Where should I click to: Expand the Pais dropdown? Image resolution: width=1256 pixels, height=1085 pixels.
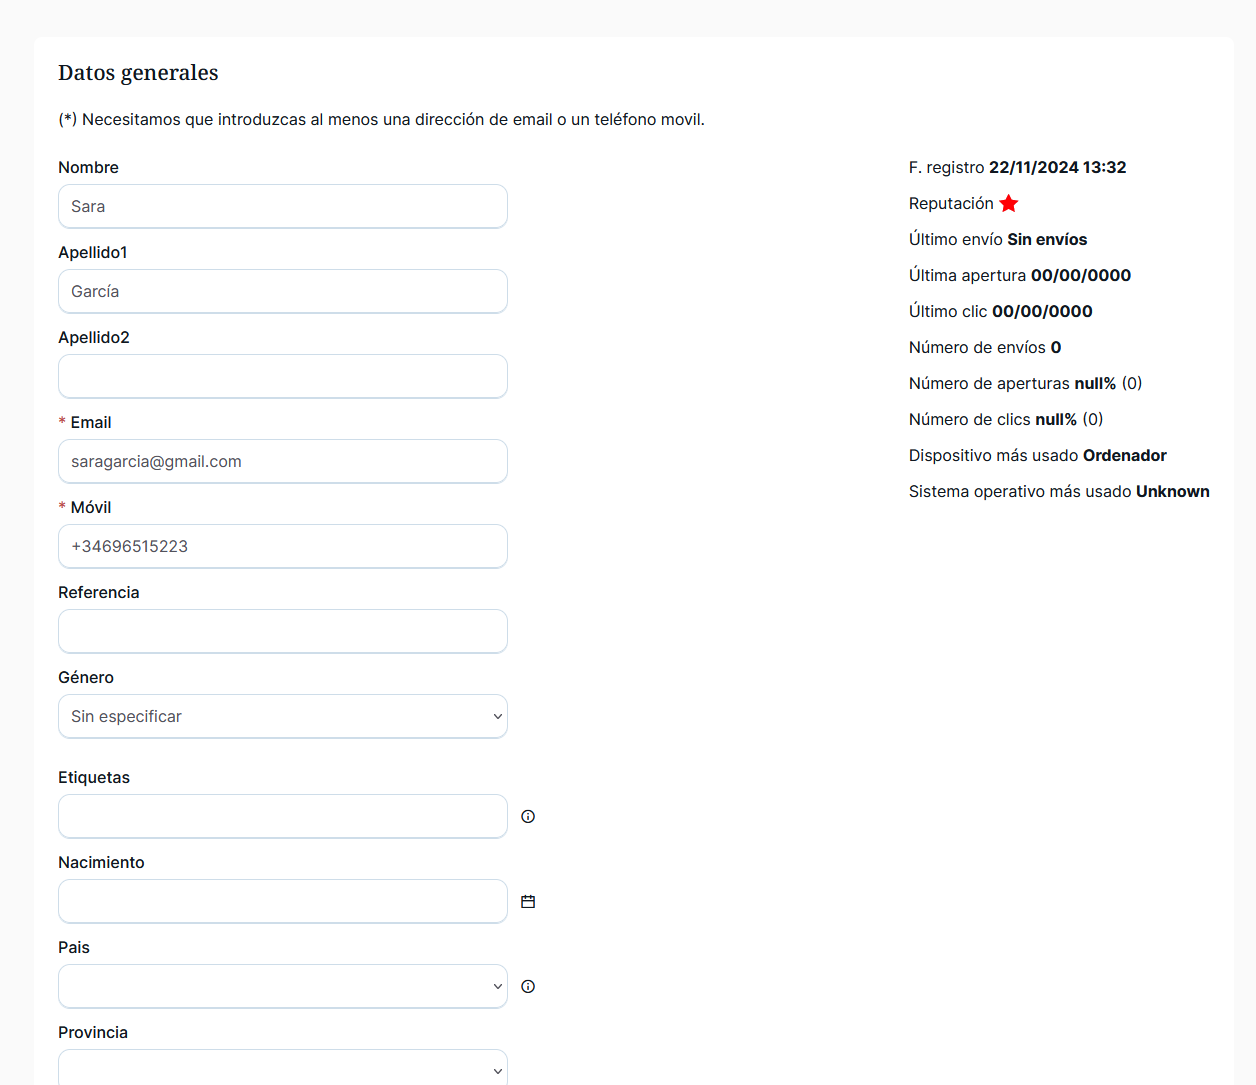point(283,987)
